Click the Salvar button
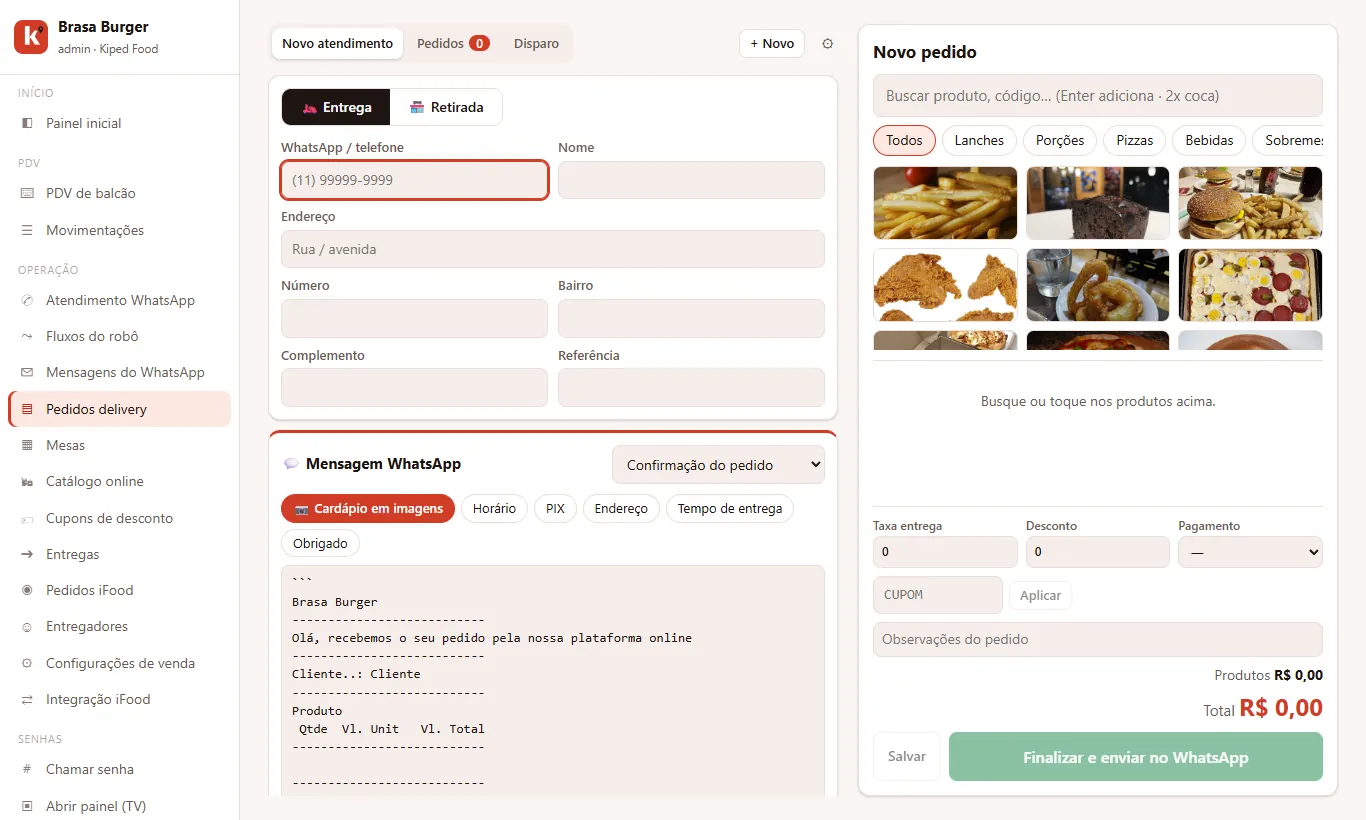1366x820 pixels. [906, 757]
